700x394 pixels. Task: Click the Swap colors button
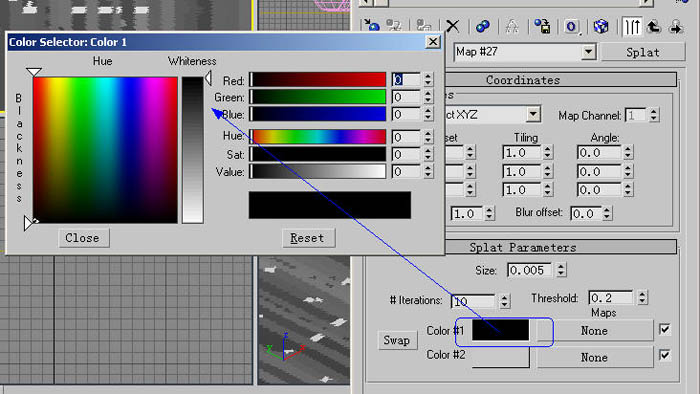(x=396, y=340)
